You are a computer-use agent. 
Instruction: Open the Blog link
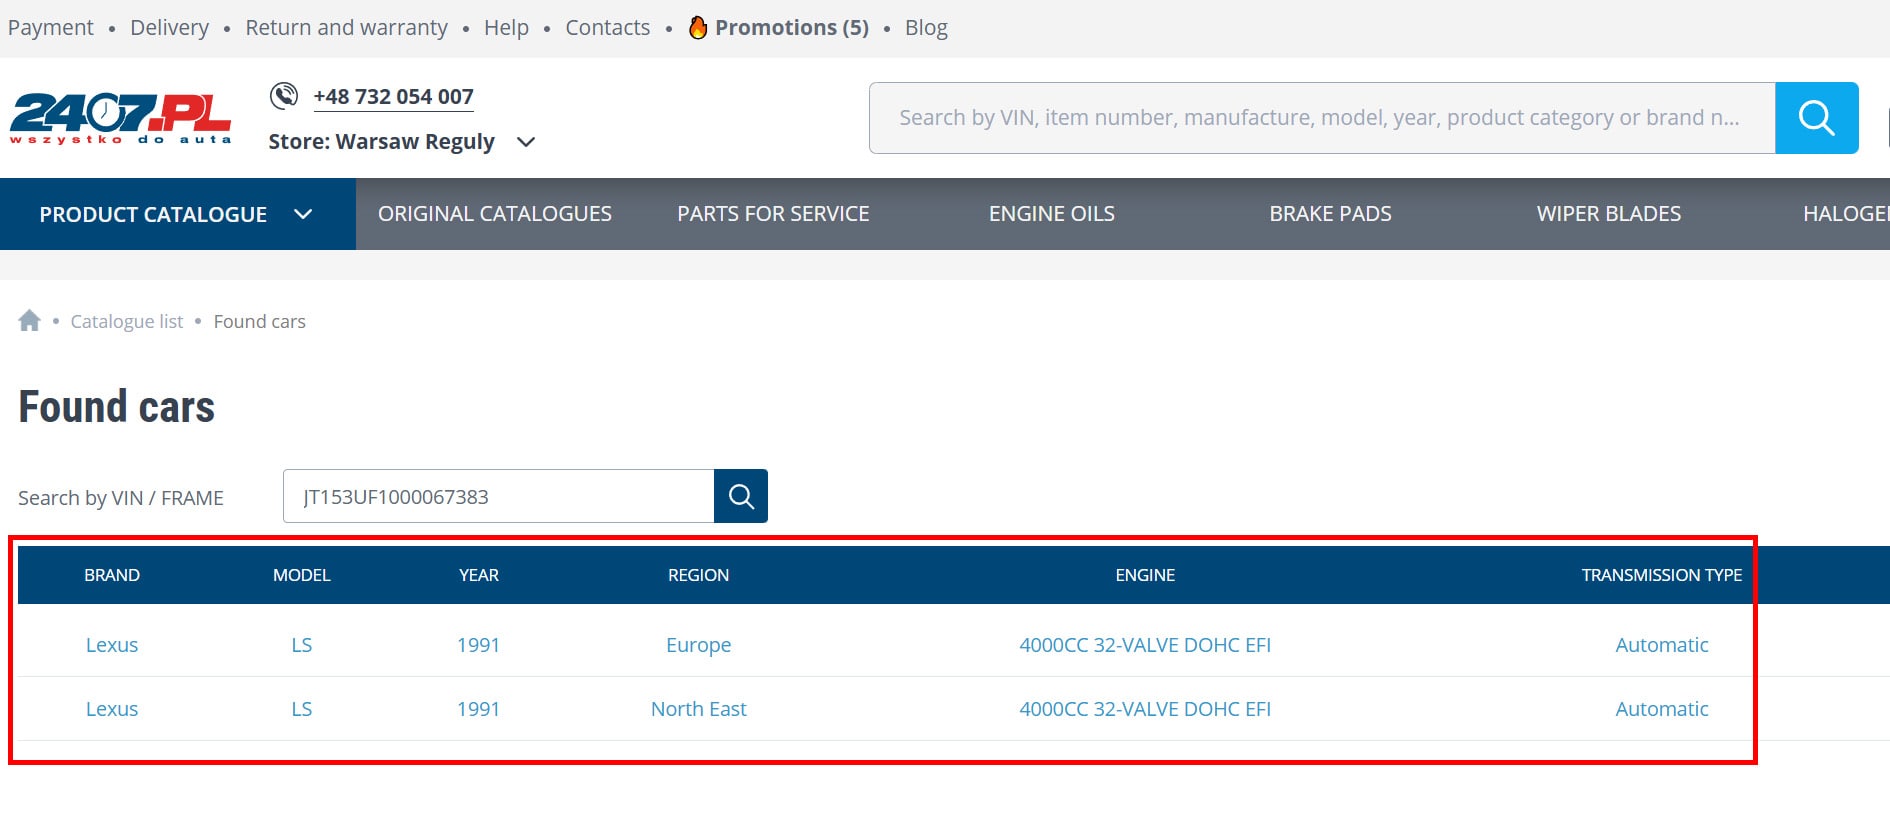(926, 28)
